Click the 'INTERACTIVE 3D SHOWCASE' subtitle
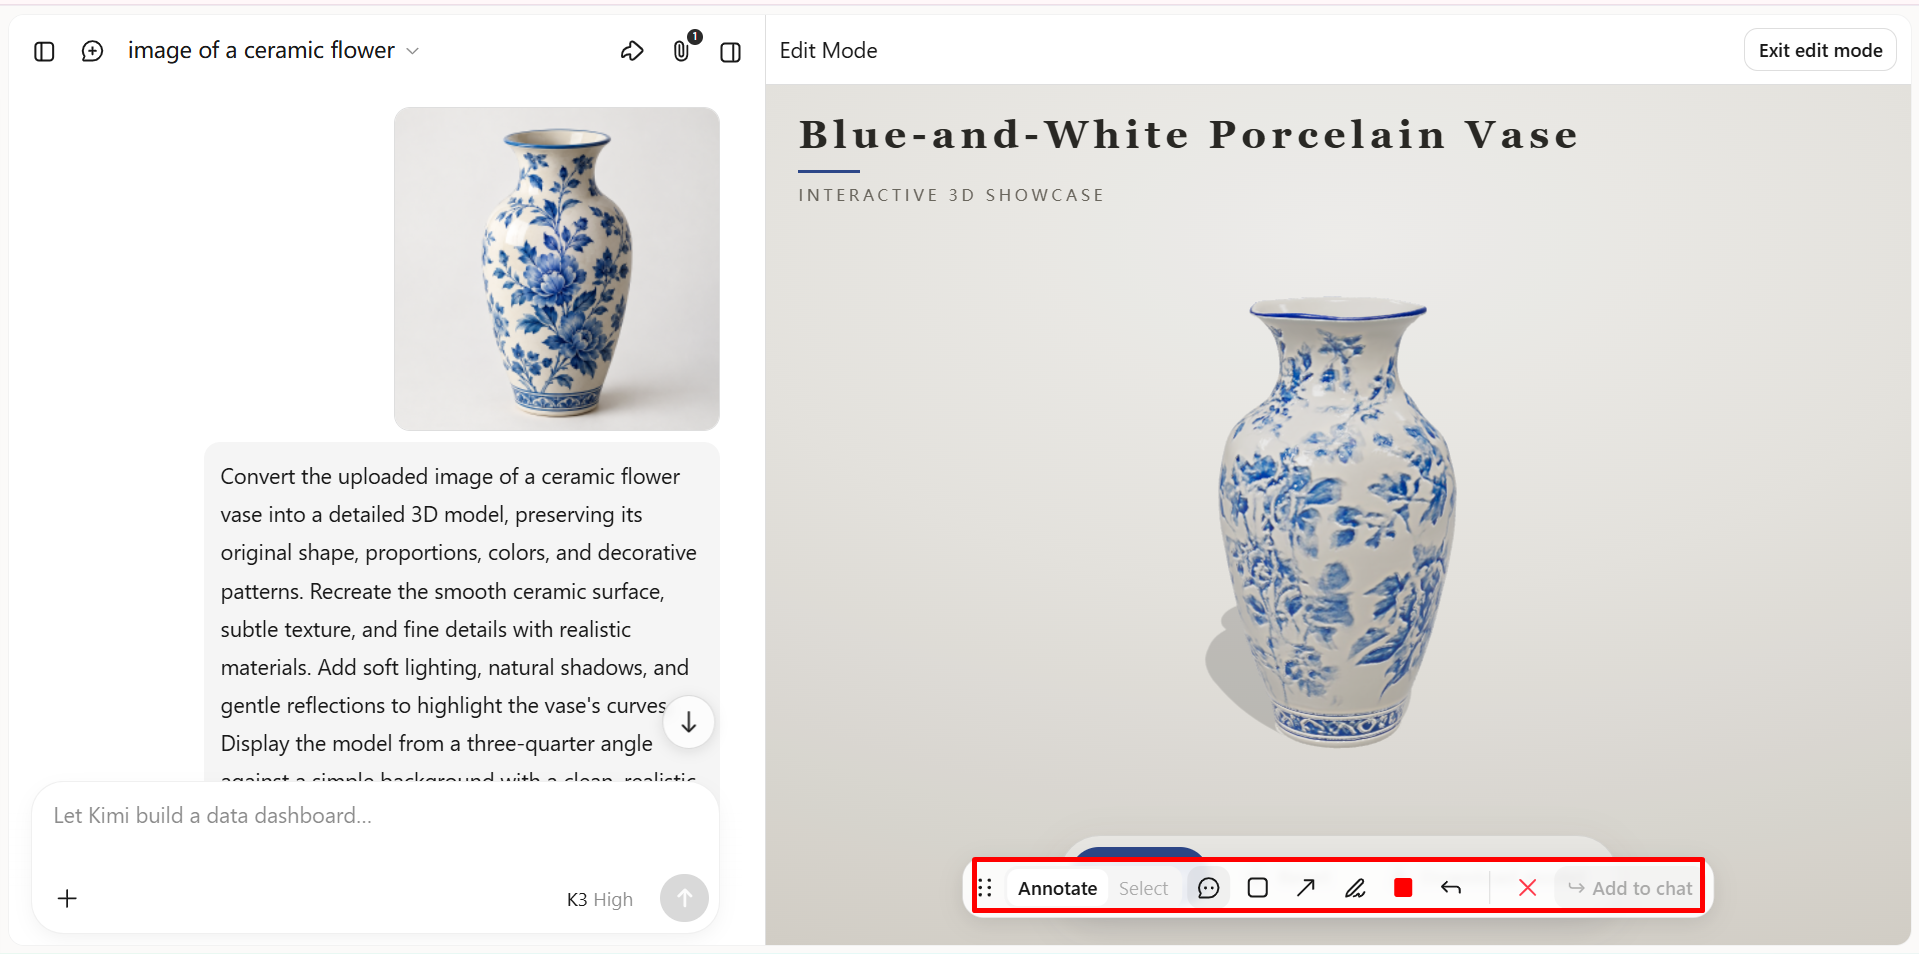Screen dimensions: 1919x954 point(951,195)
